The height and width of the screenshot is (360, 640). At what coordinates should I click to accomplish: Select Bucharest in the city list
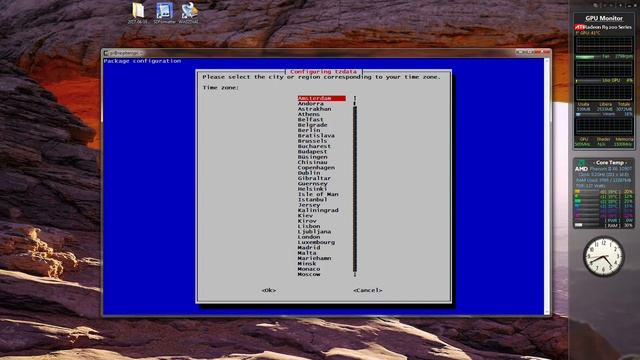(x=314, y=146)
